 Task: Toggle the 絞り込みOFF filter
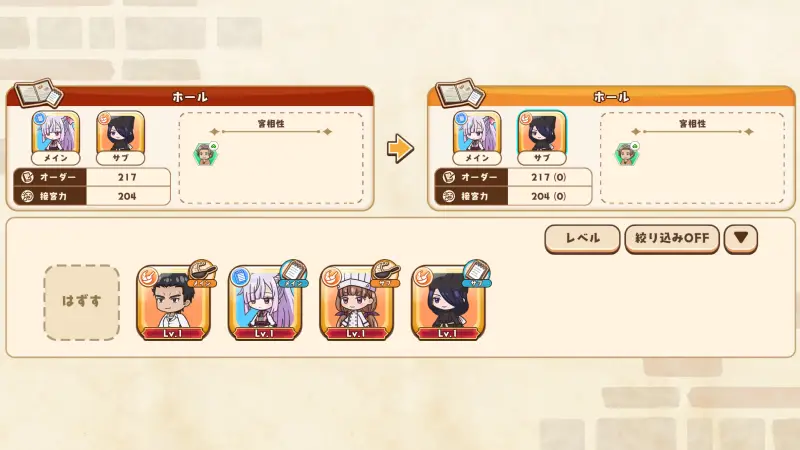pos(672,238)
